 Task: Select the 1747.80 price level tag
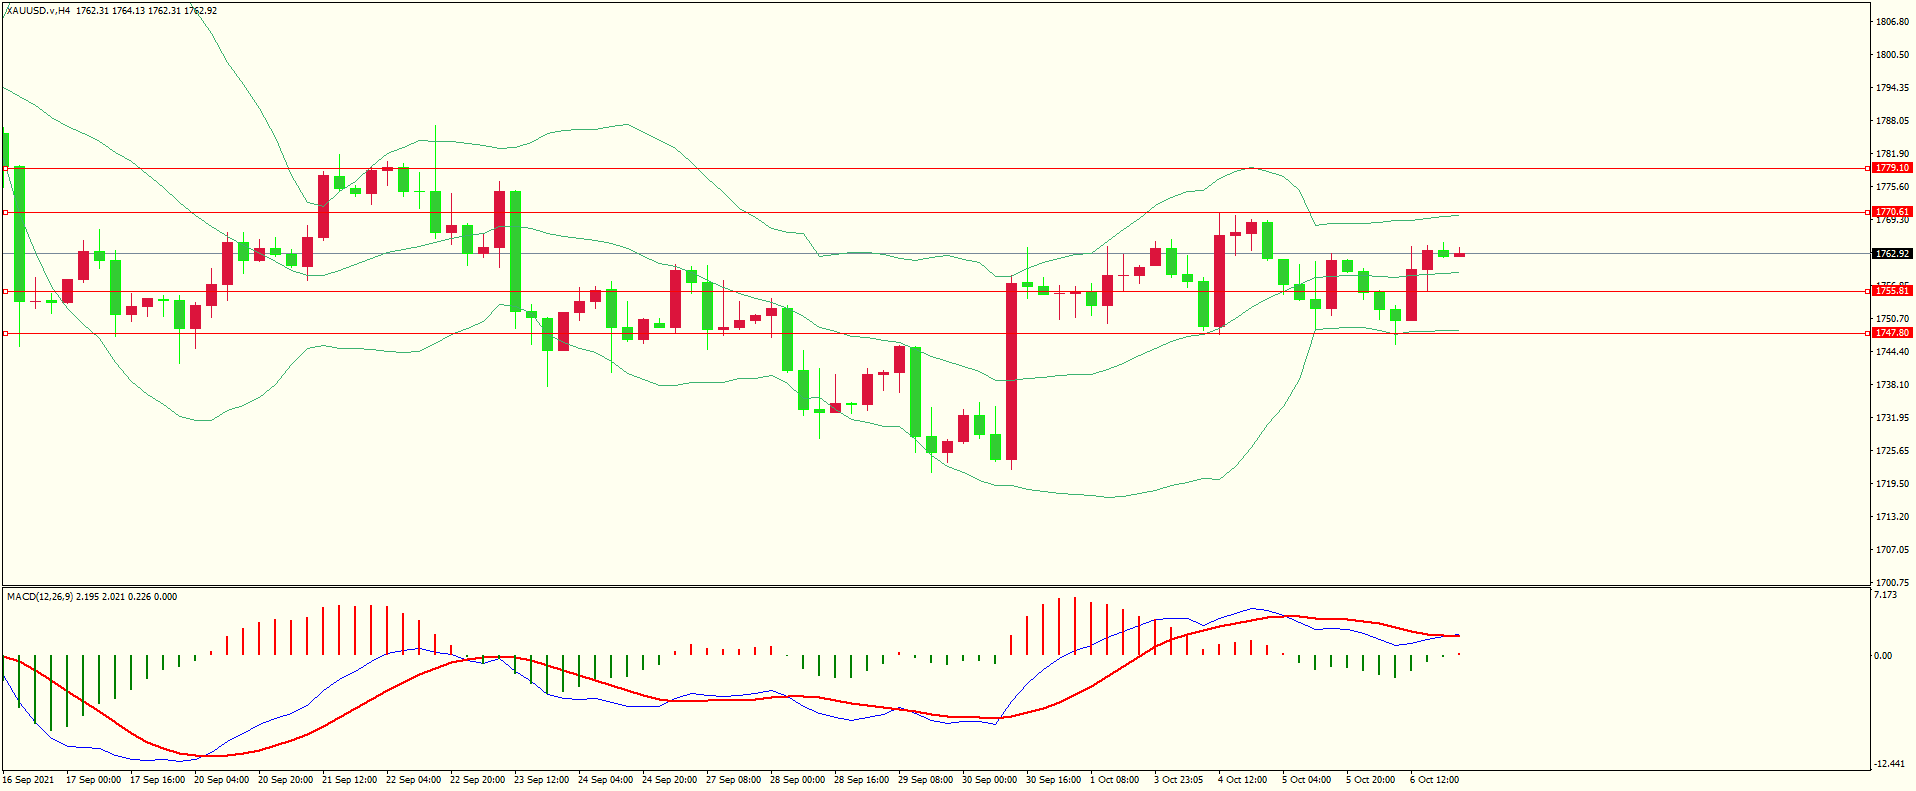[x=1892, y=333]
